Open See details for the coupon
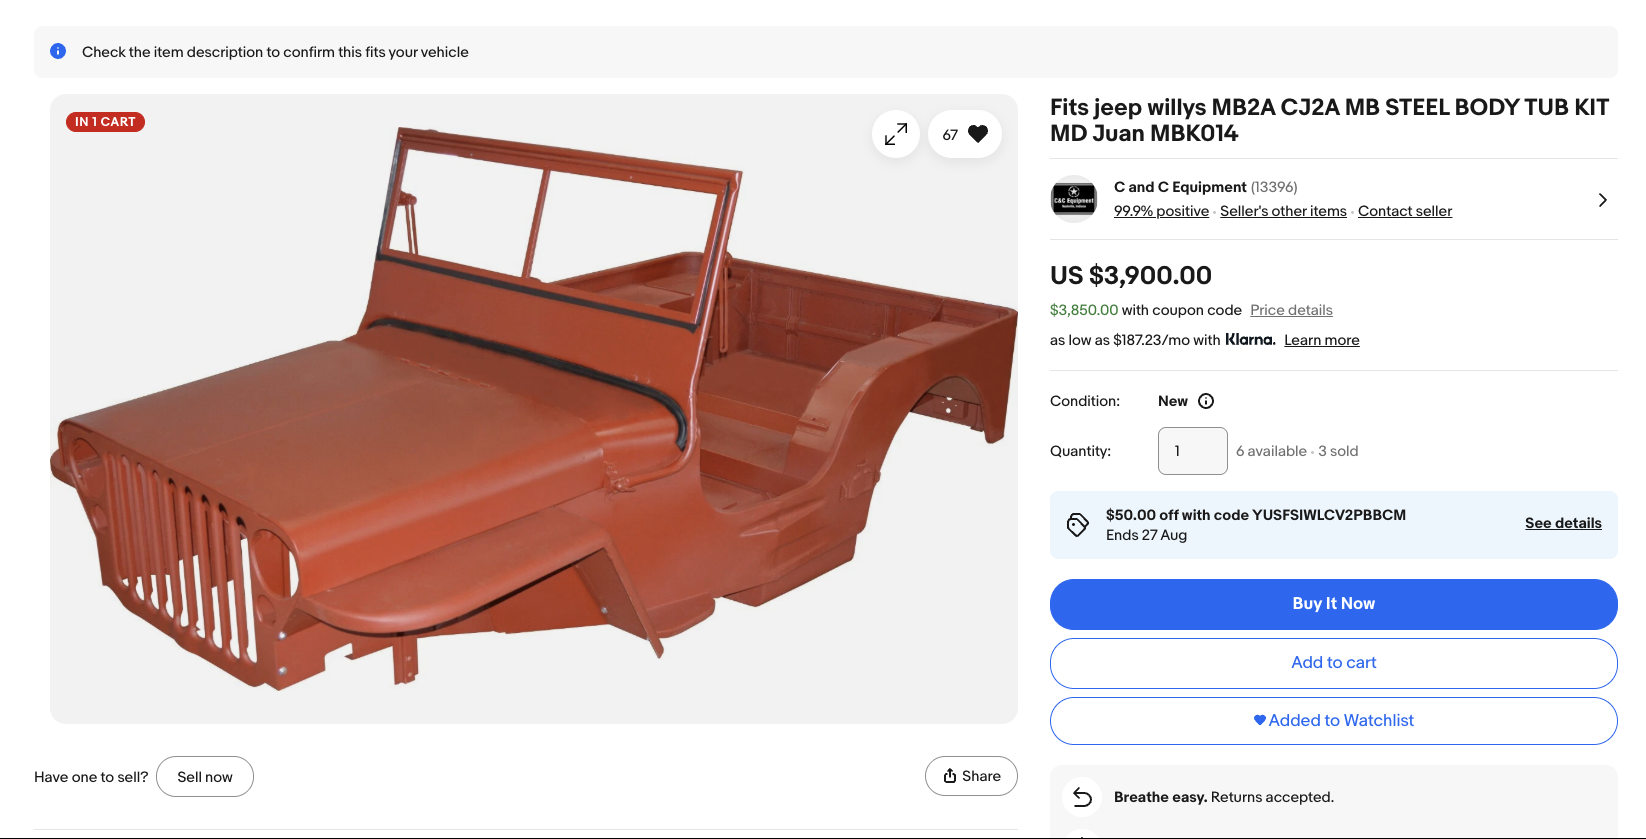1646x839 pixels. tap(1562, 523)
